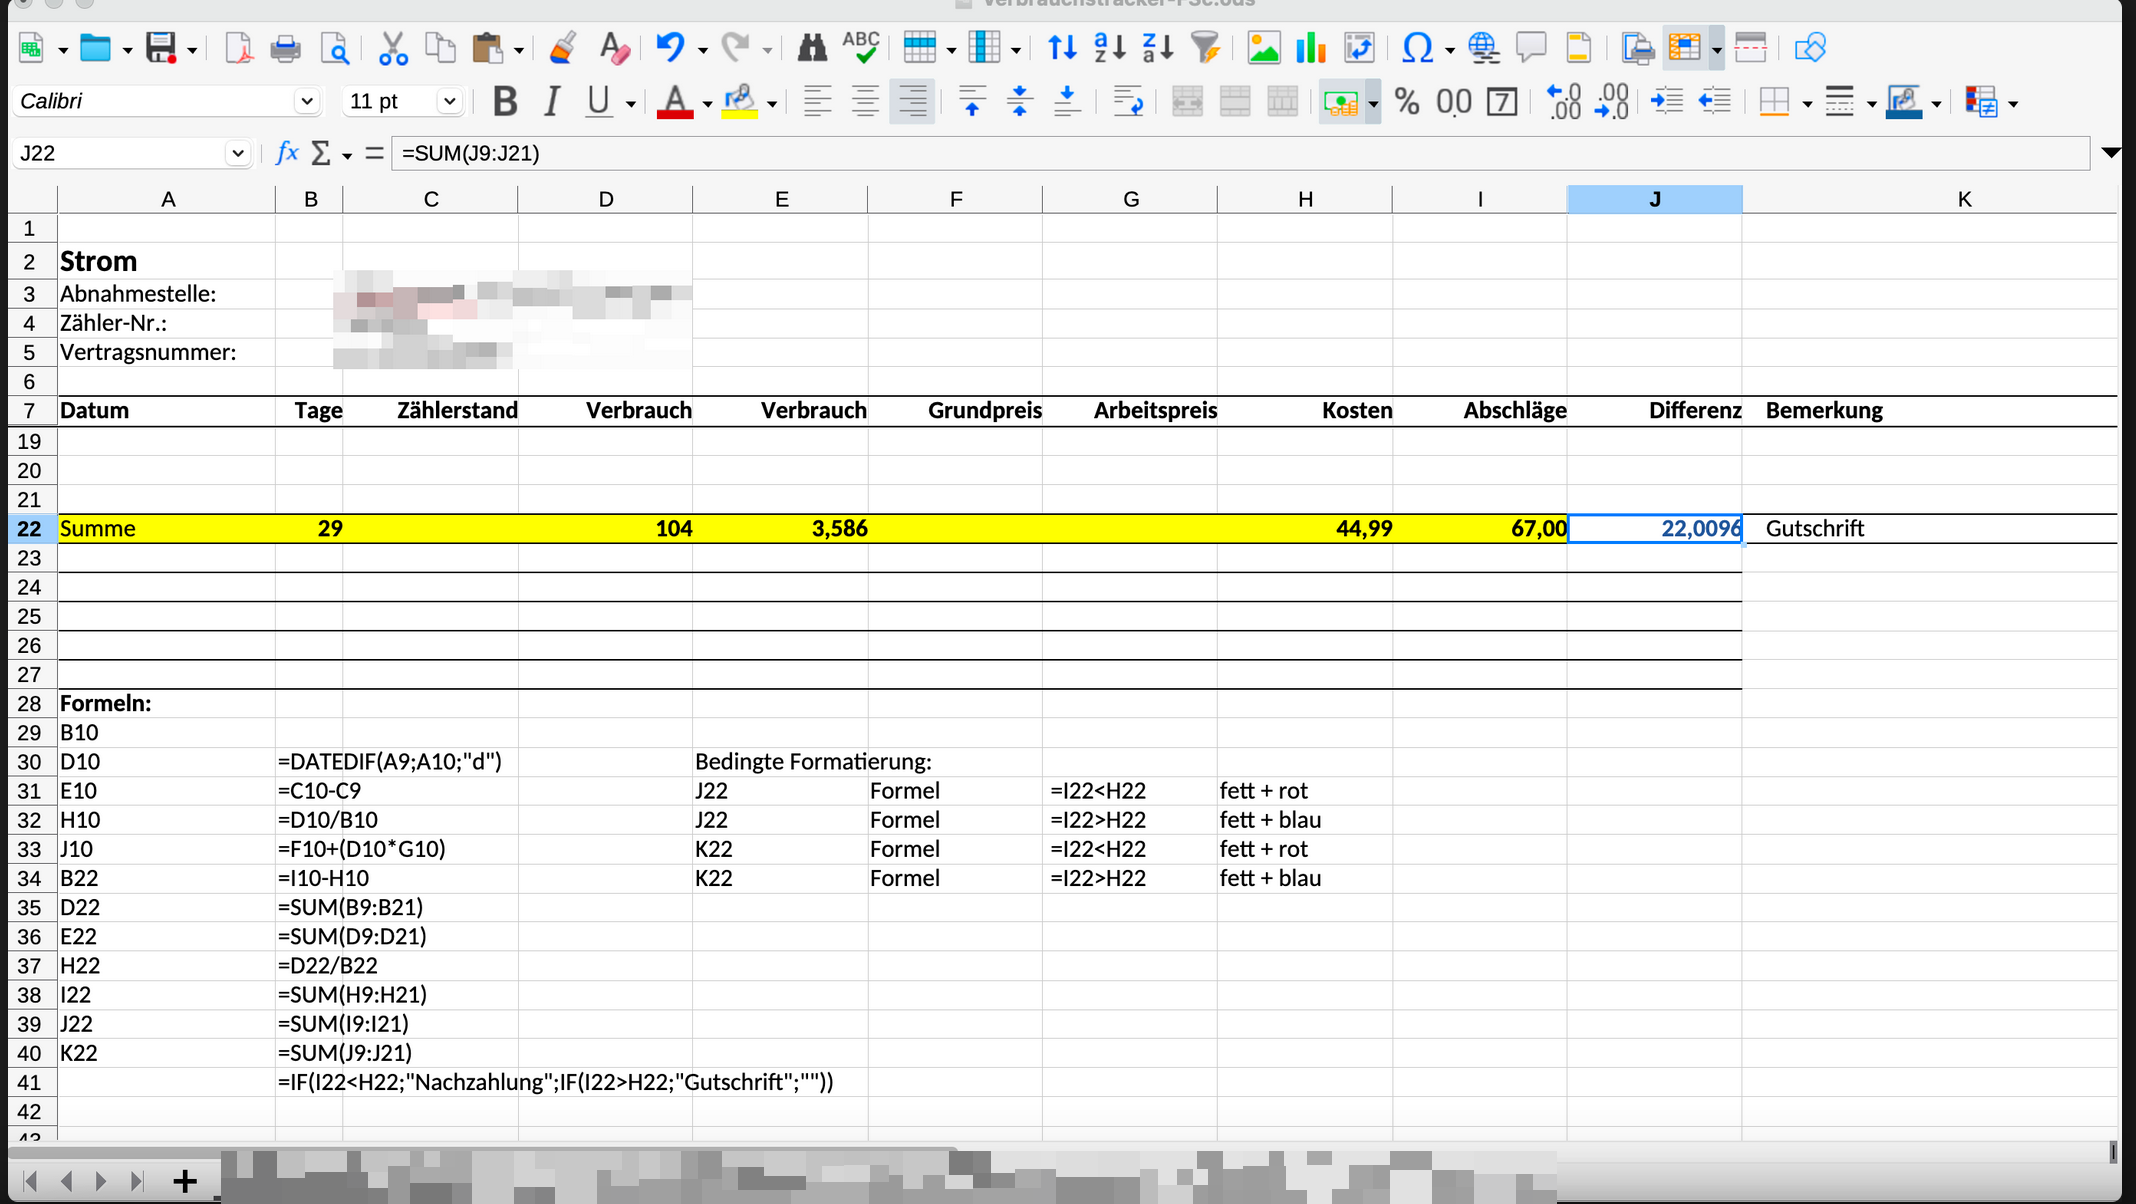Viewport: 2136px width, 1204px height.
Task: Click the Format as Percent icon
Action: 1407,102
